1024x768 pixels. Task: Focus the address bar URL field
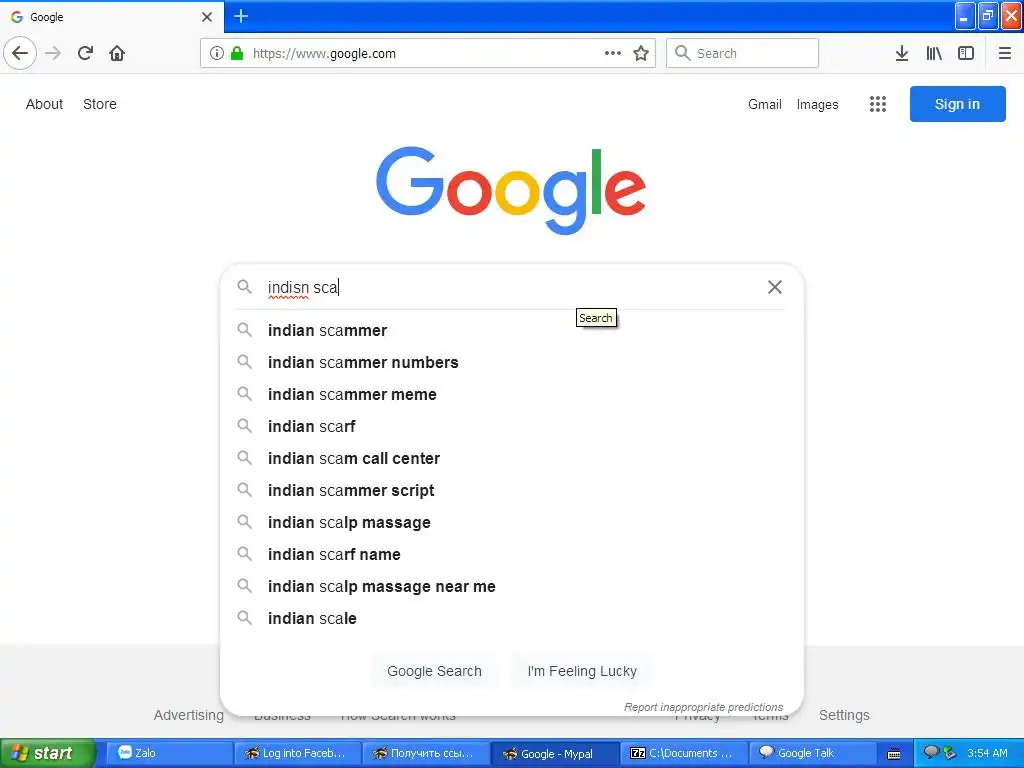pos(427,53)
